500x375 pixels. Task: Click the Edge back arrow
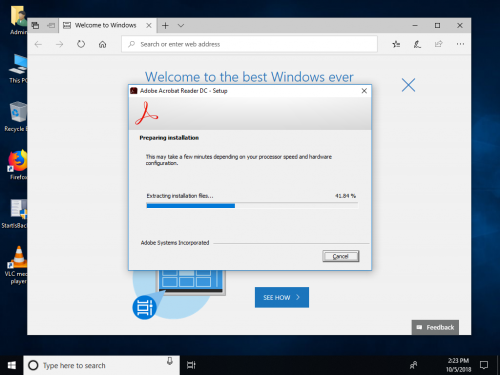[x=38, y=44]
